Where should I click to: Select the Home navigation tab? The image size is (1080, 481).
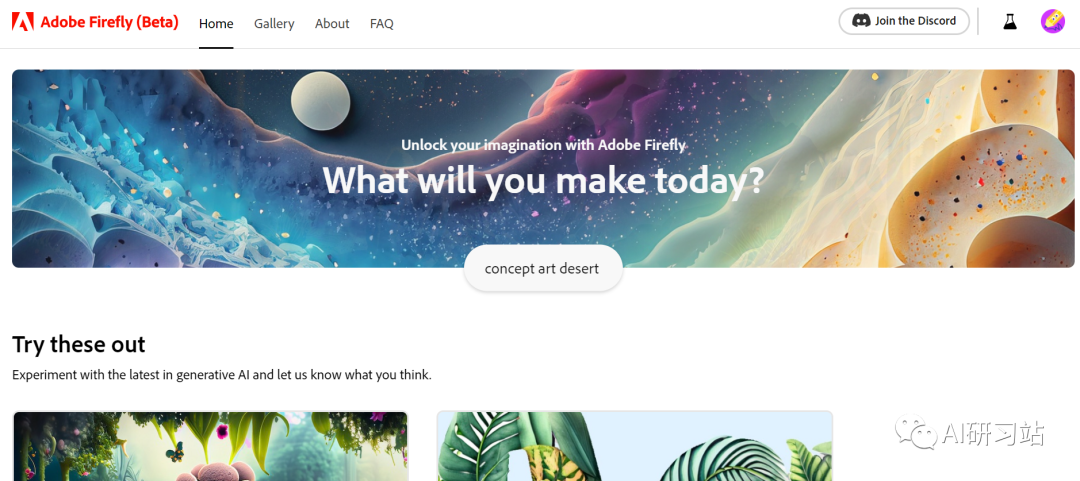tap(216, 23)
